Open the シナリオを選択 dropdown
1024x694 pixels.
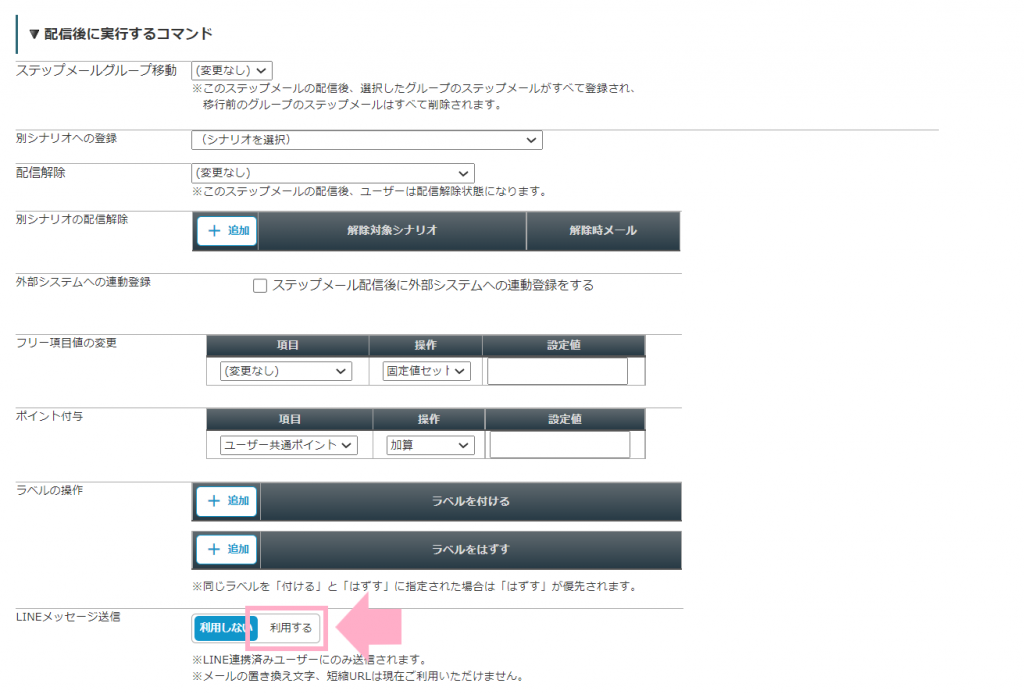pos(366,140)
